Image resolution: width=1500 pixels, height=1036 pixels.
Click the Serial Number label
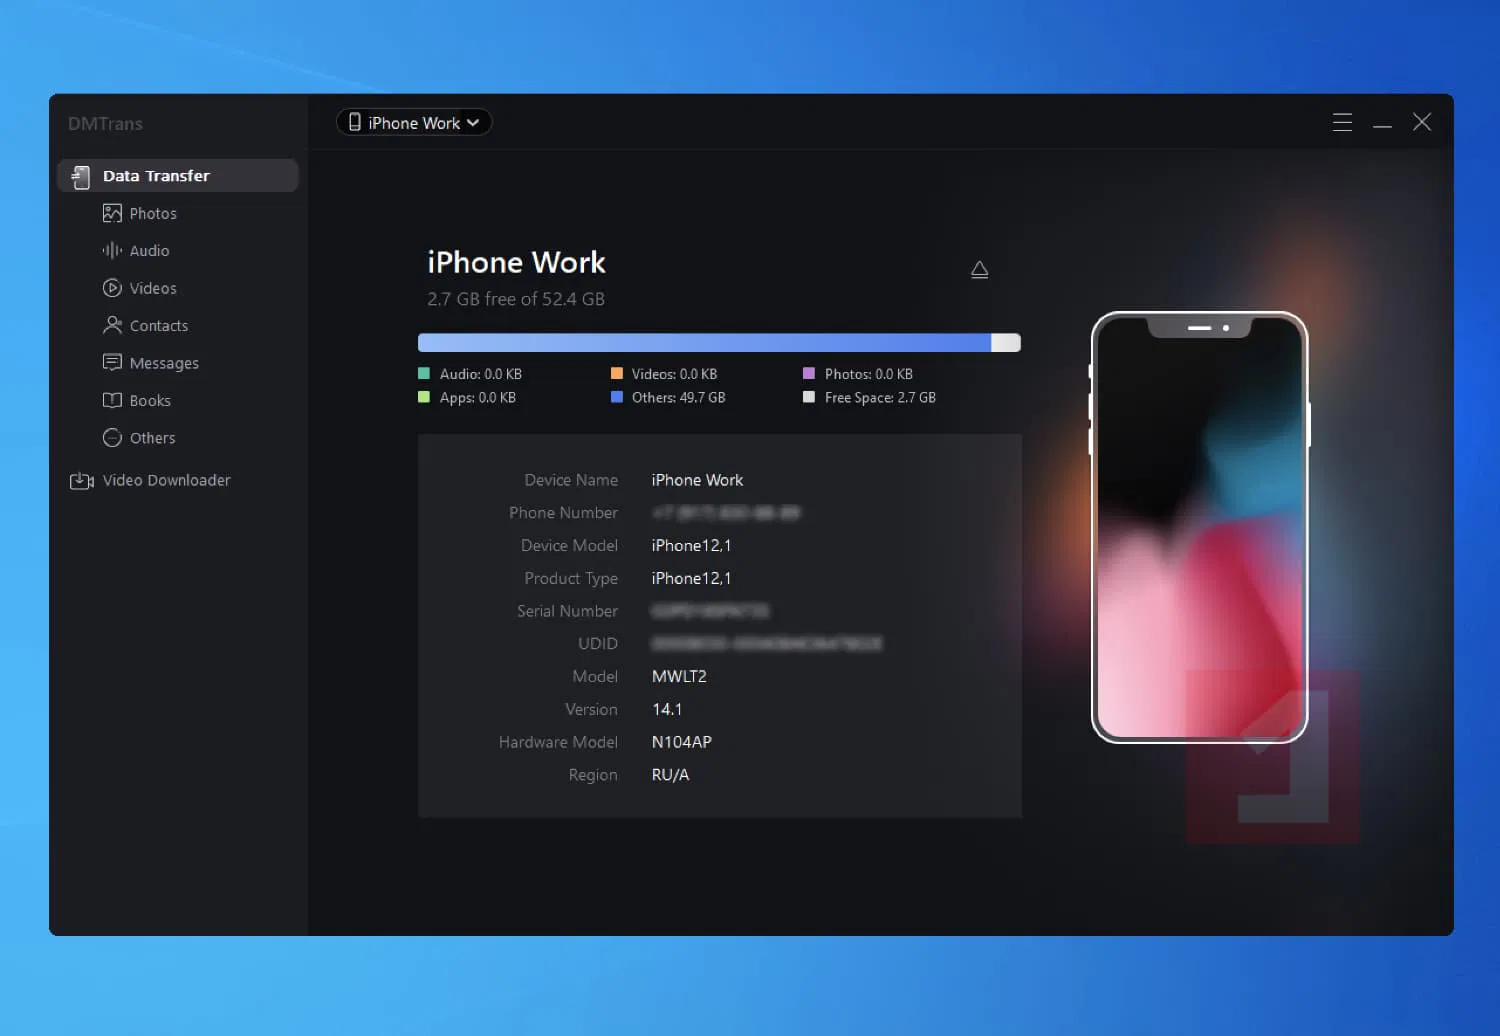(x=568, y=611)
